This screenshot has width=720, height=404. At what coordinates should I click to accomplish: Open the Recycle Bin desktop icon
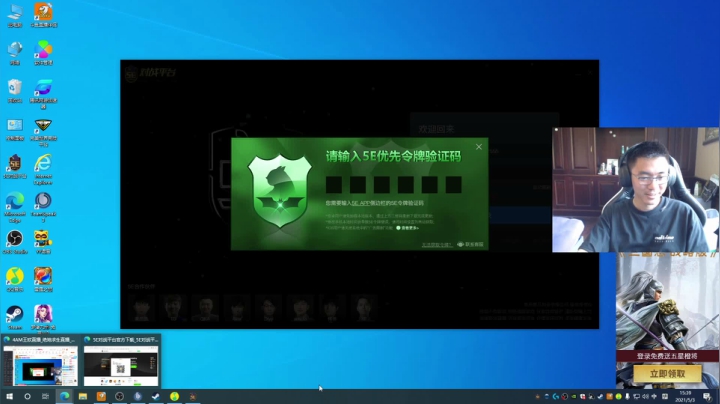coord(15,90)
